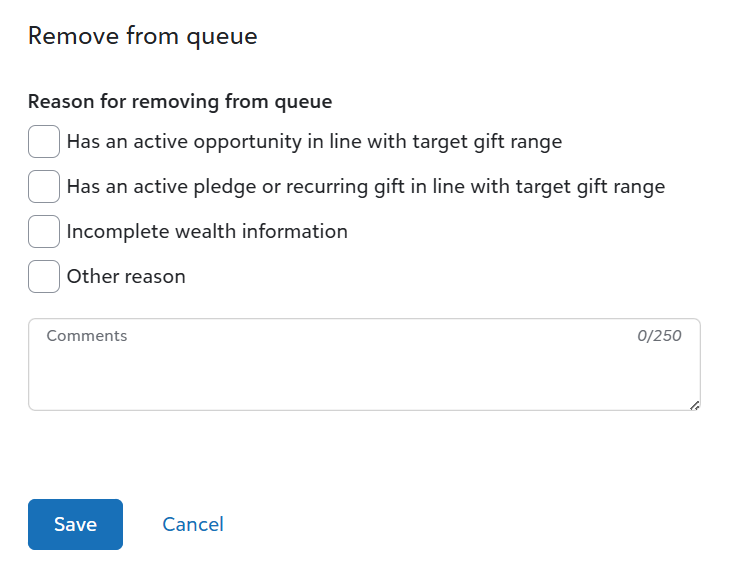Enable the Incomplete wealth information checkbox

44,232
